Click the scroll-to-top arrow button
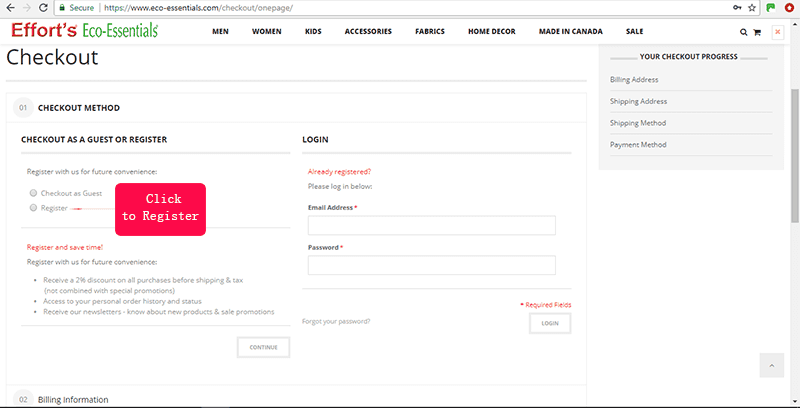This screenshot has height=408, width=800. [771, 365]
